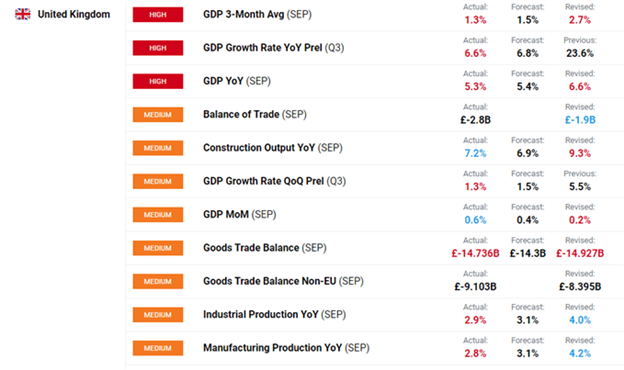Screen dimensions: 624x370
Task: Click MEDIUM badge beside Industrial Production YoY
Action: click(158, 315)
